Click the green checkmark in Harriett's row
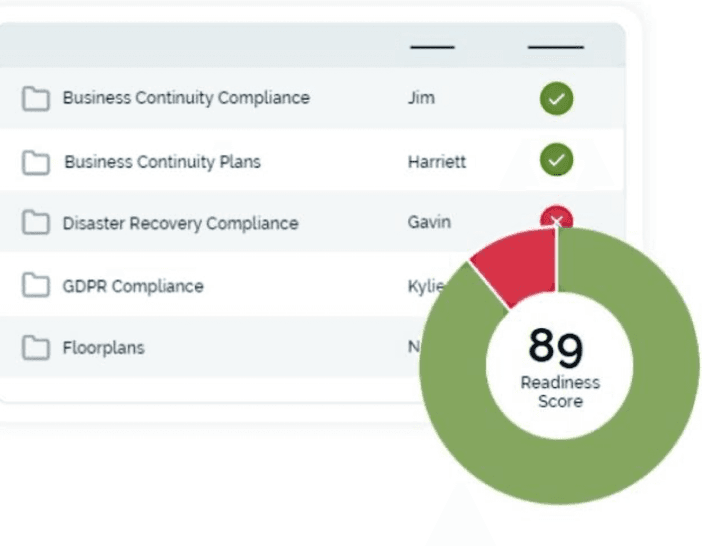The height and width of the screenshot is (546, 702). coord(556,160)
